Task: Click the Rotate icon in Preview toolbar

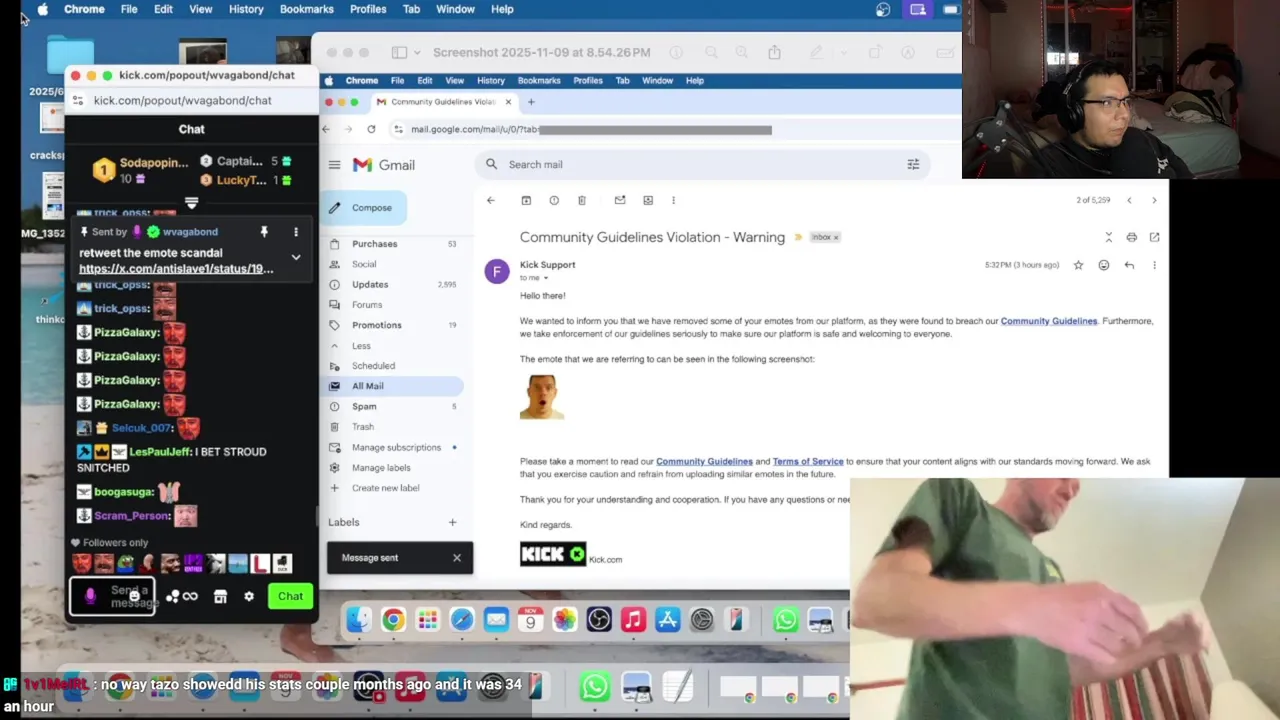Action: point(875,52)
